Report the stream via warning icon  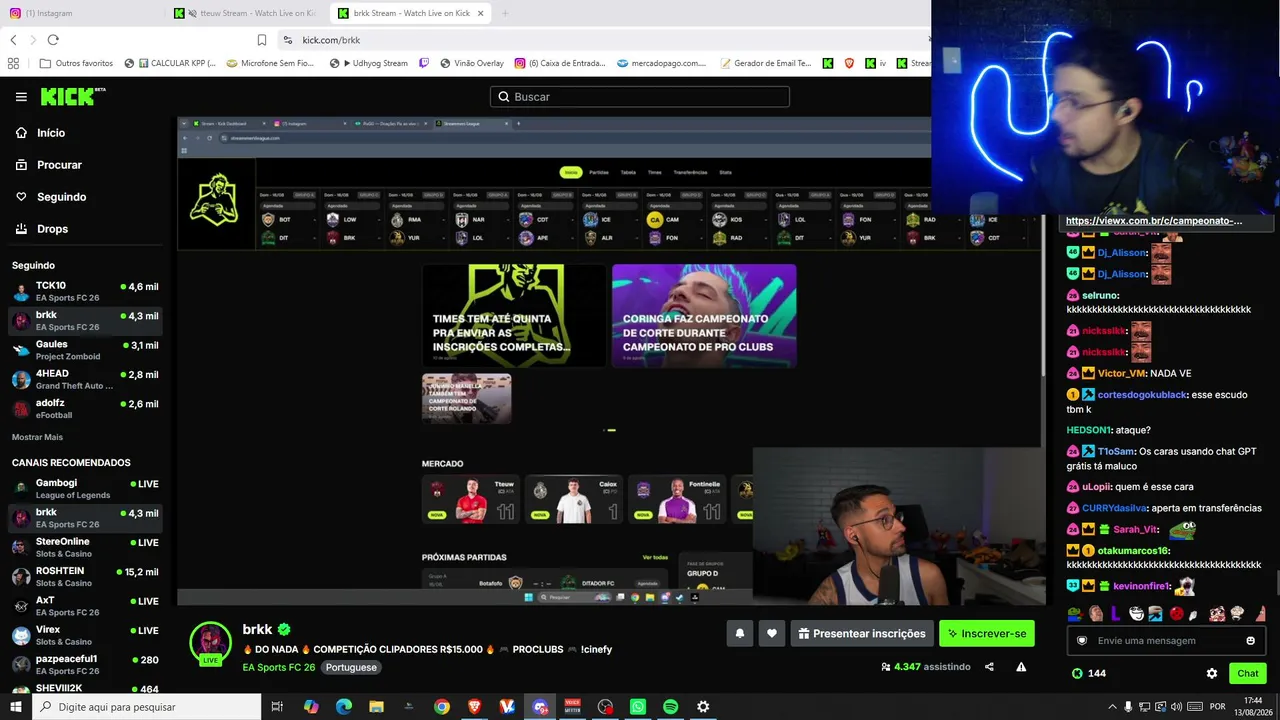(x=1021, y=667)
